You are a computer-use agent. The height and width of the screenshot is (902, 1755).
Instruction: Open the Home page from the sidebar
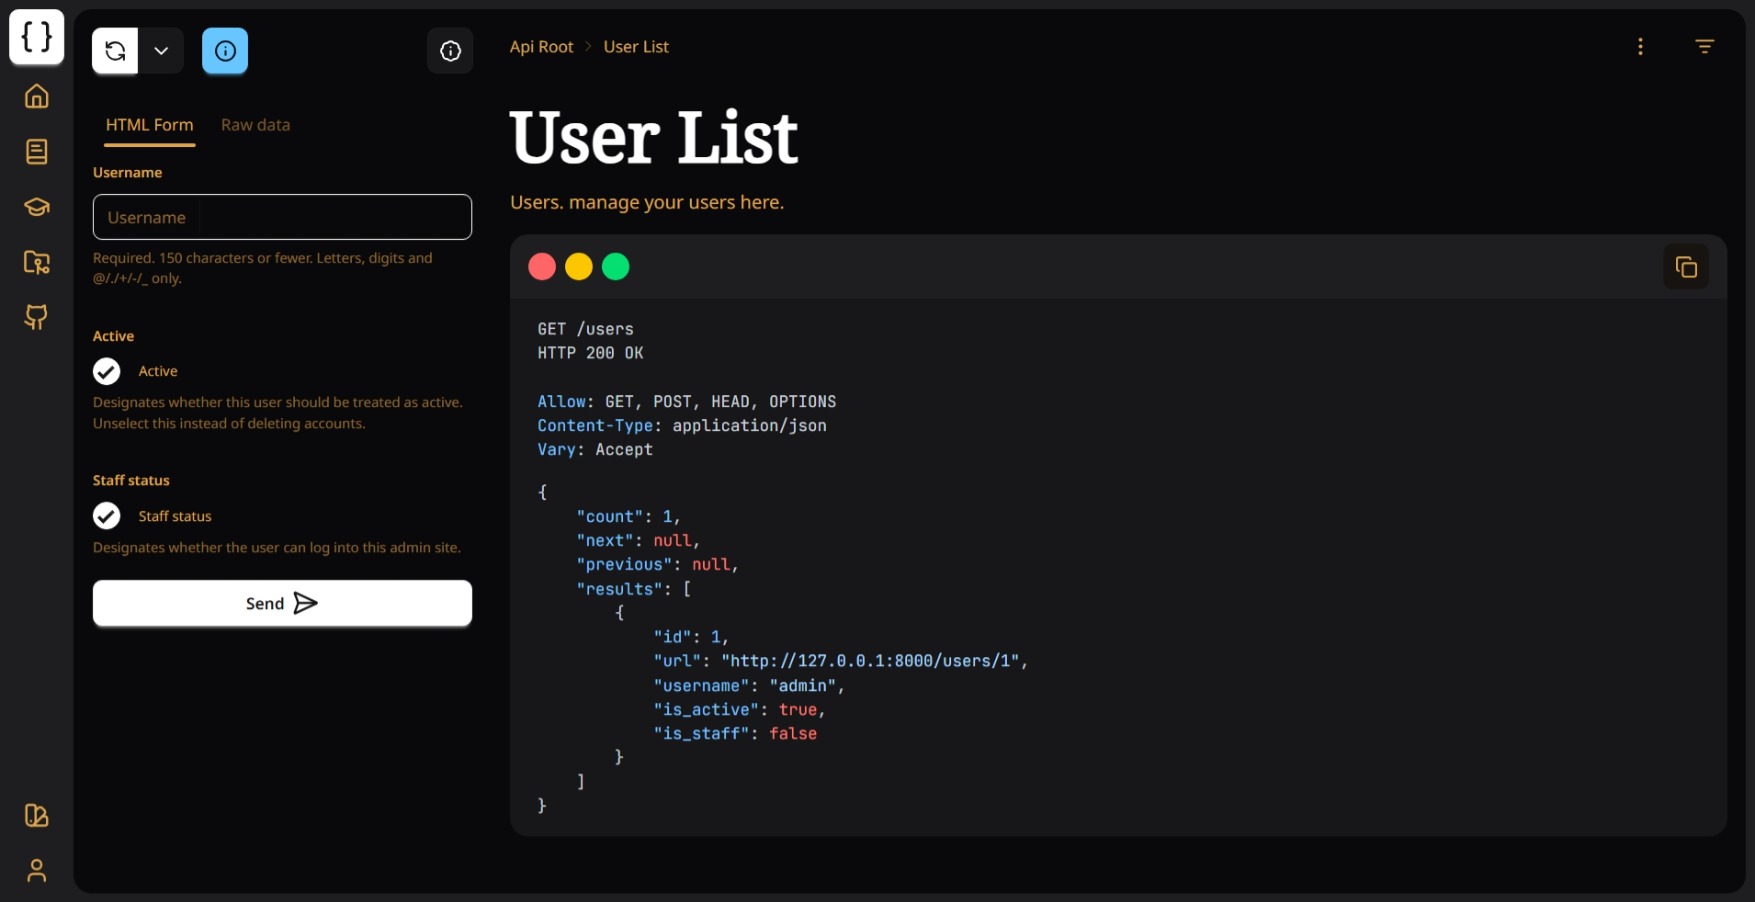(x=36, y=96)
